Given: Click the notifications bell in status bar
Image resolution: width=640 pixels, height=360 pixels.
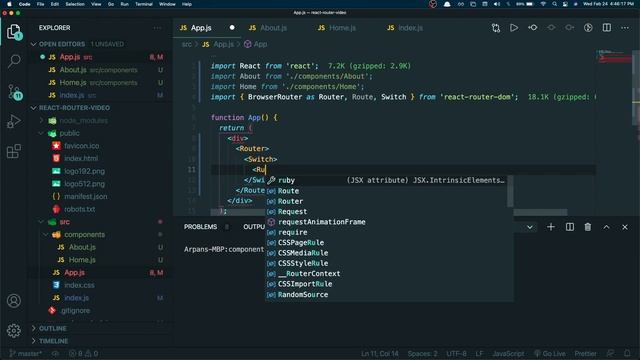Looking at the screenshot, I should tap(627, 353).
